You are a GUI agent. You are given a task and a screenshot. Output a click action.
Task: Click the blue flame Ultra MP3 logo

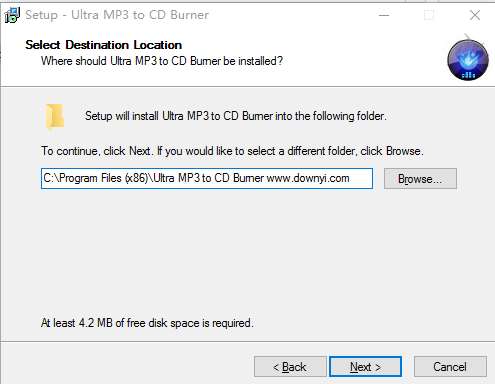click(468, 59)
